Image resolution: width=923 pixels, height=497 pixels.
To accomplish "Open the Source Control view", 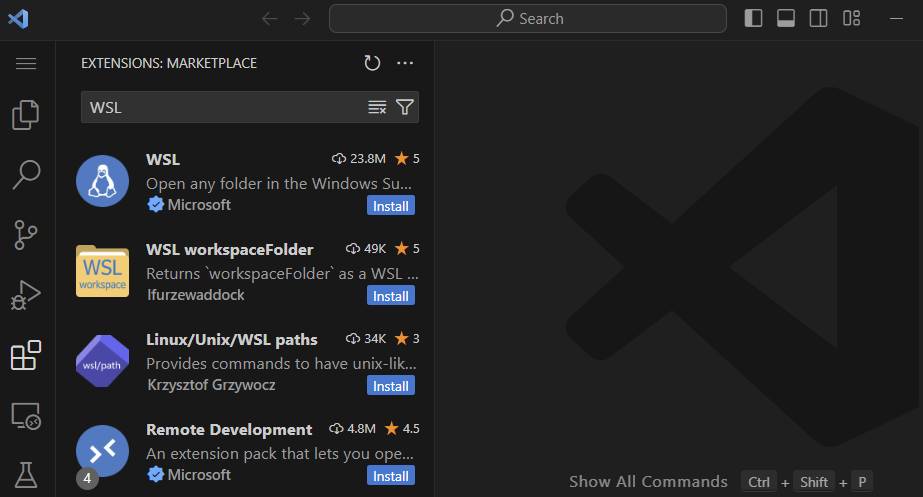I will point(26,235).
